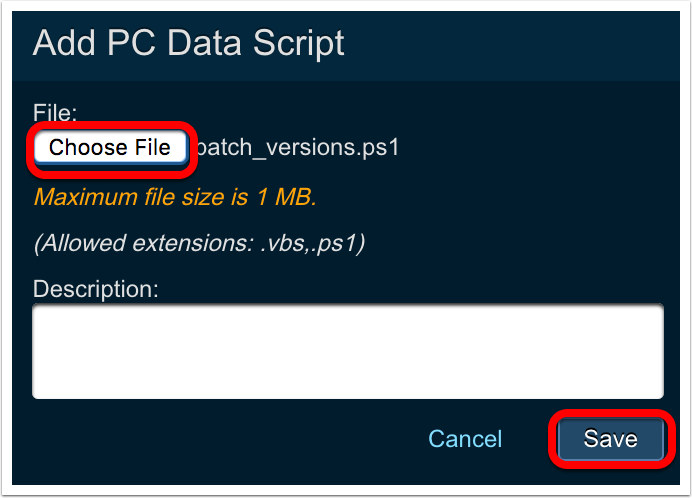Place cursor in the empty Description field

pyautogui.click(x=347, y=351)
